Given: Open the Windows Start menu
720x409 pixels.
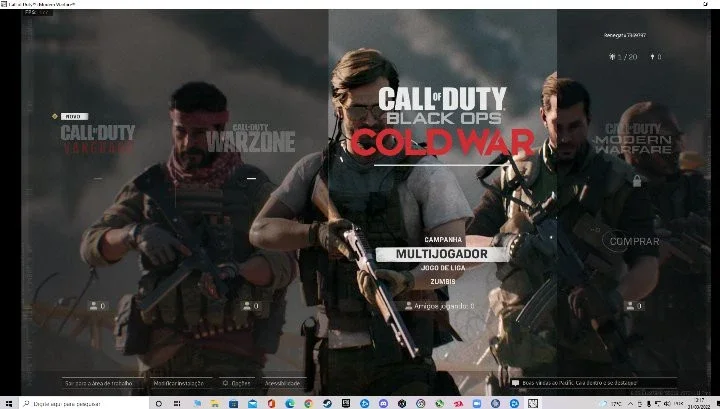Looking at the screenshot, I should (8, 403).
